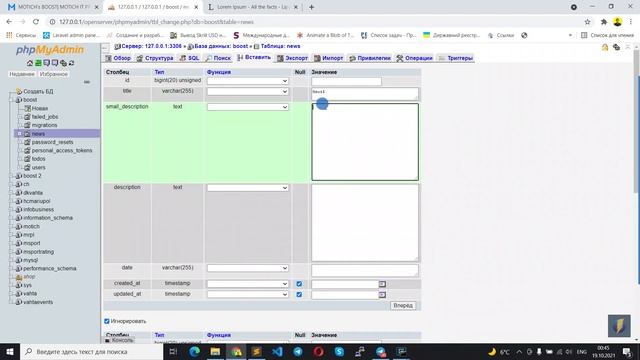Open the todos table icon
The image size is (640, 360).
tap(27, 159)
